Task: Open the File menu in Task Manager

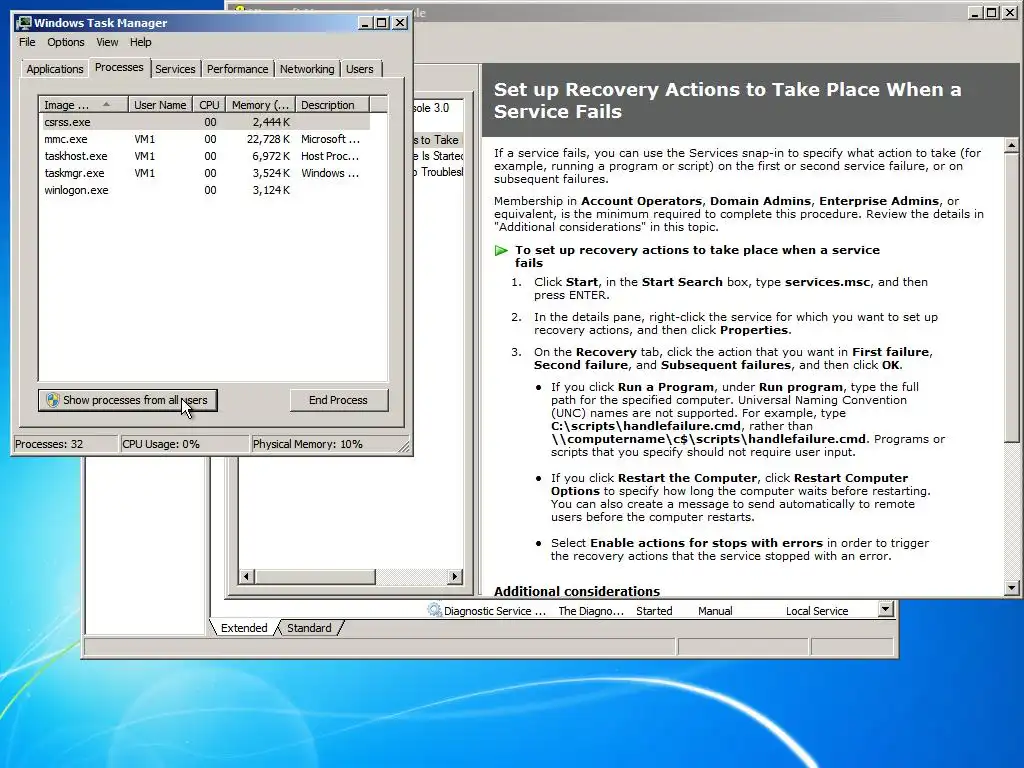Action: [27, 42]
